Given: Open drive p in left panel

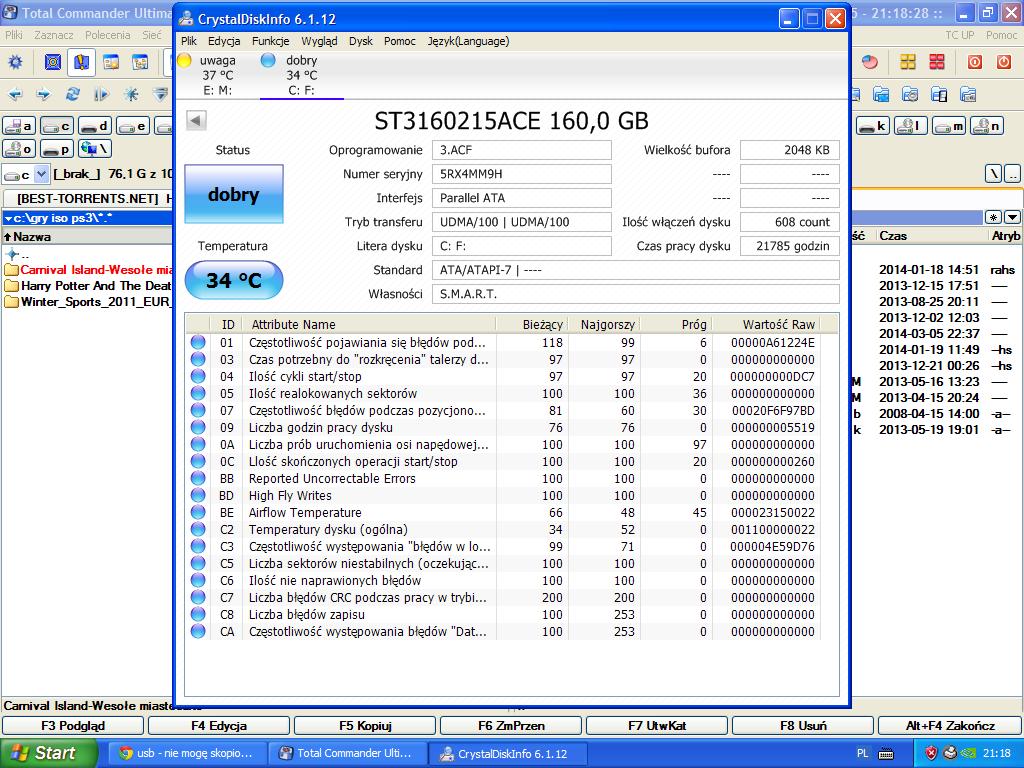Looking at the screenshot, I should click(57, 149).
